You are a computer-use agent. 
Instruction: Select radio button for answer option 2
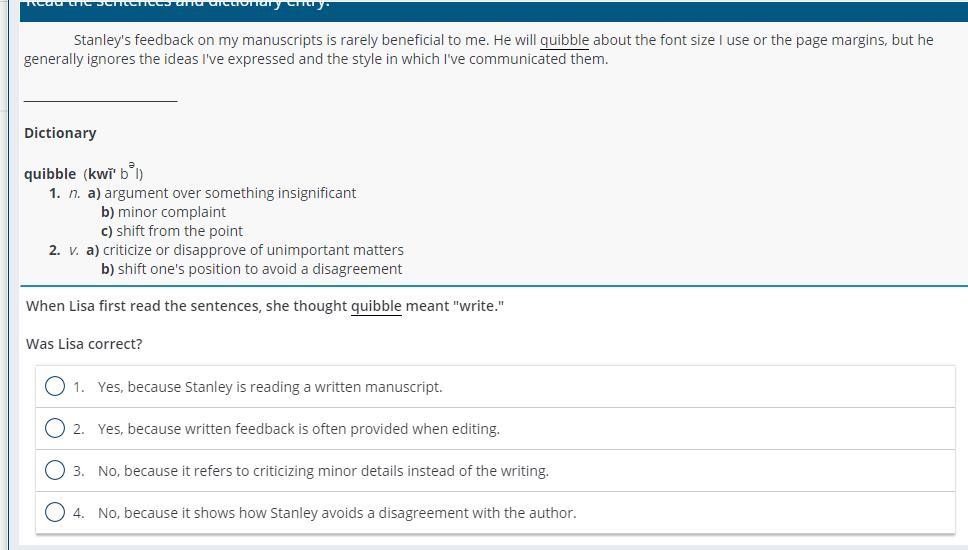click(x=55, y=428)
